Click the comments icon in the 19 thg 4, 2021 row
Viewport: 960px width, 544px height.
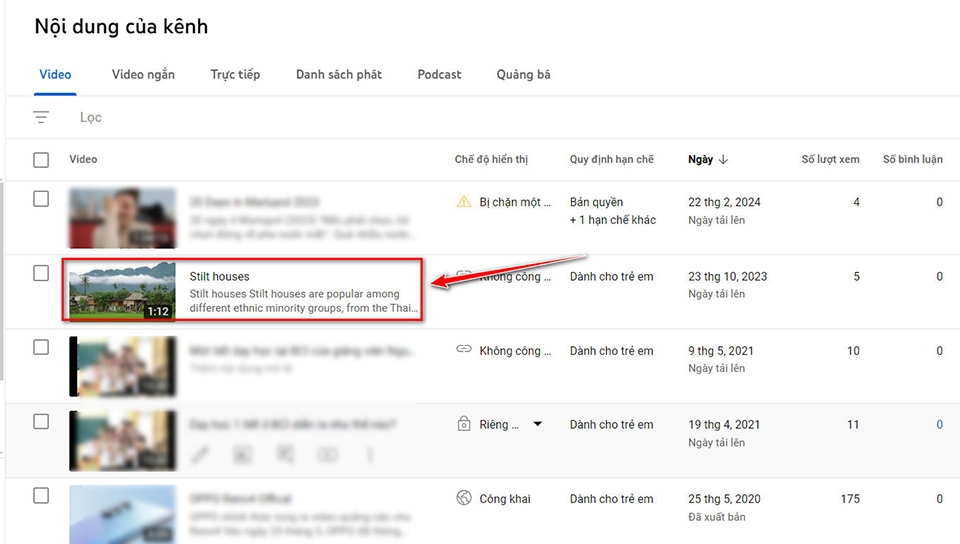(x=285, y=455)
